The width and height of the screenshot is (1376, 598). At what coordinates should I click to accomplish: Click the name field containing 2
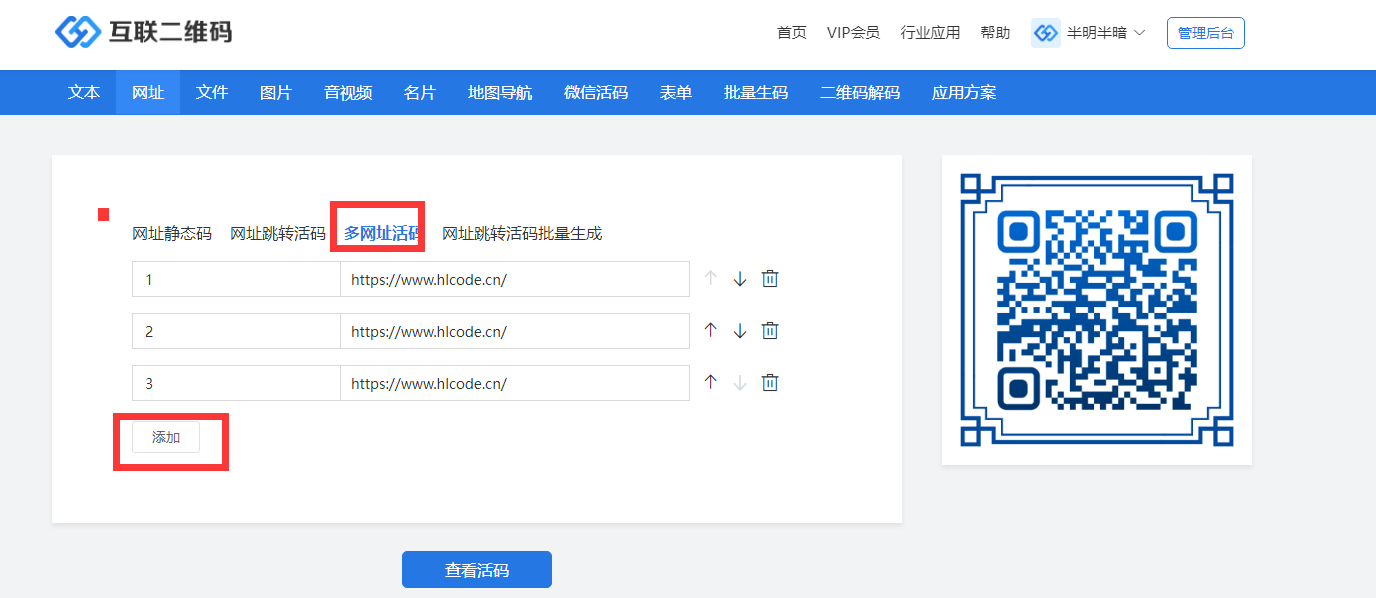[236, 331]
